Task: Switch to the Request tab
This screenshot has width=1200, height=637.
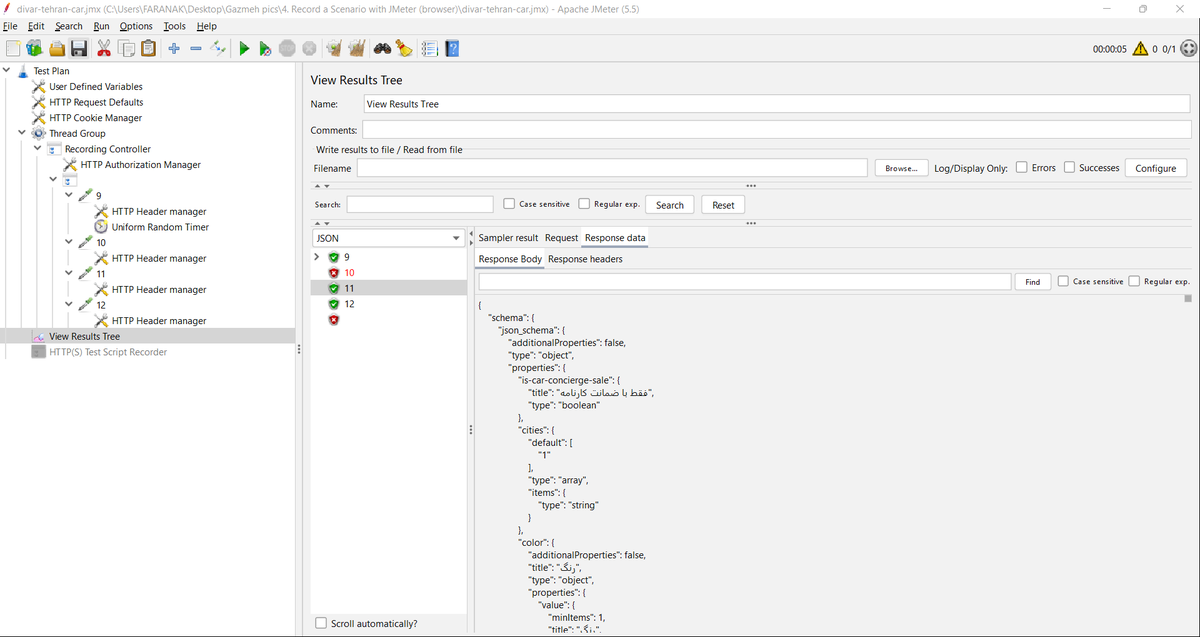Action: click(561, 238)
